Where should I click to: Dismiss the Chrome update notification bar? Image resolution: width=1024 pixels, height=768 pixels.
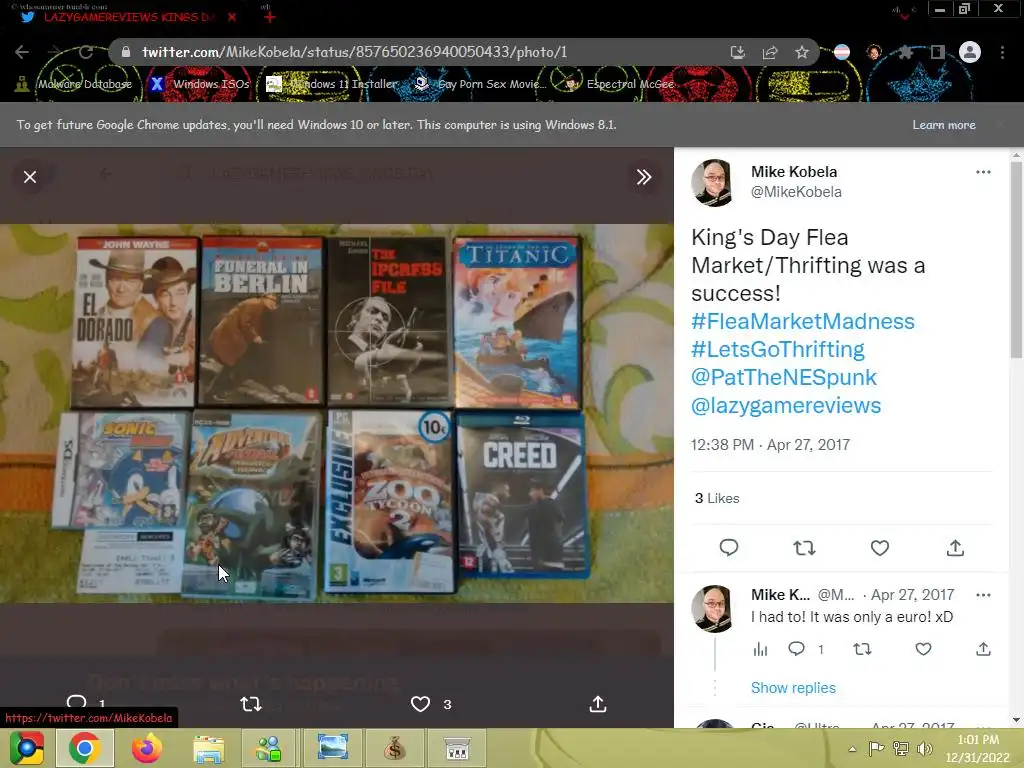[x=1001, y=125]
